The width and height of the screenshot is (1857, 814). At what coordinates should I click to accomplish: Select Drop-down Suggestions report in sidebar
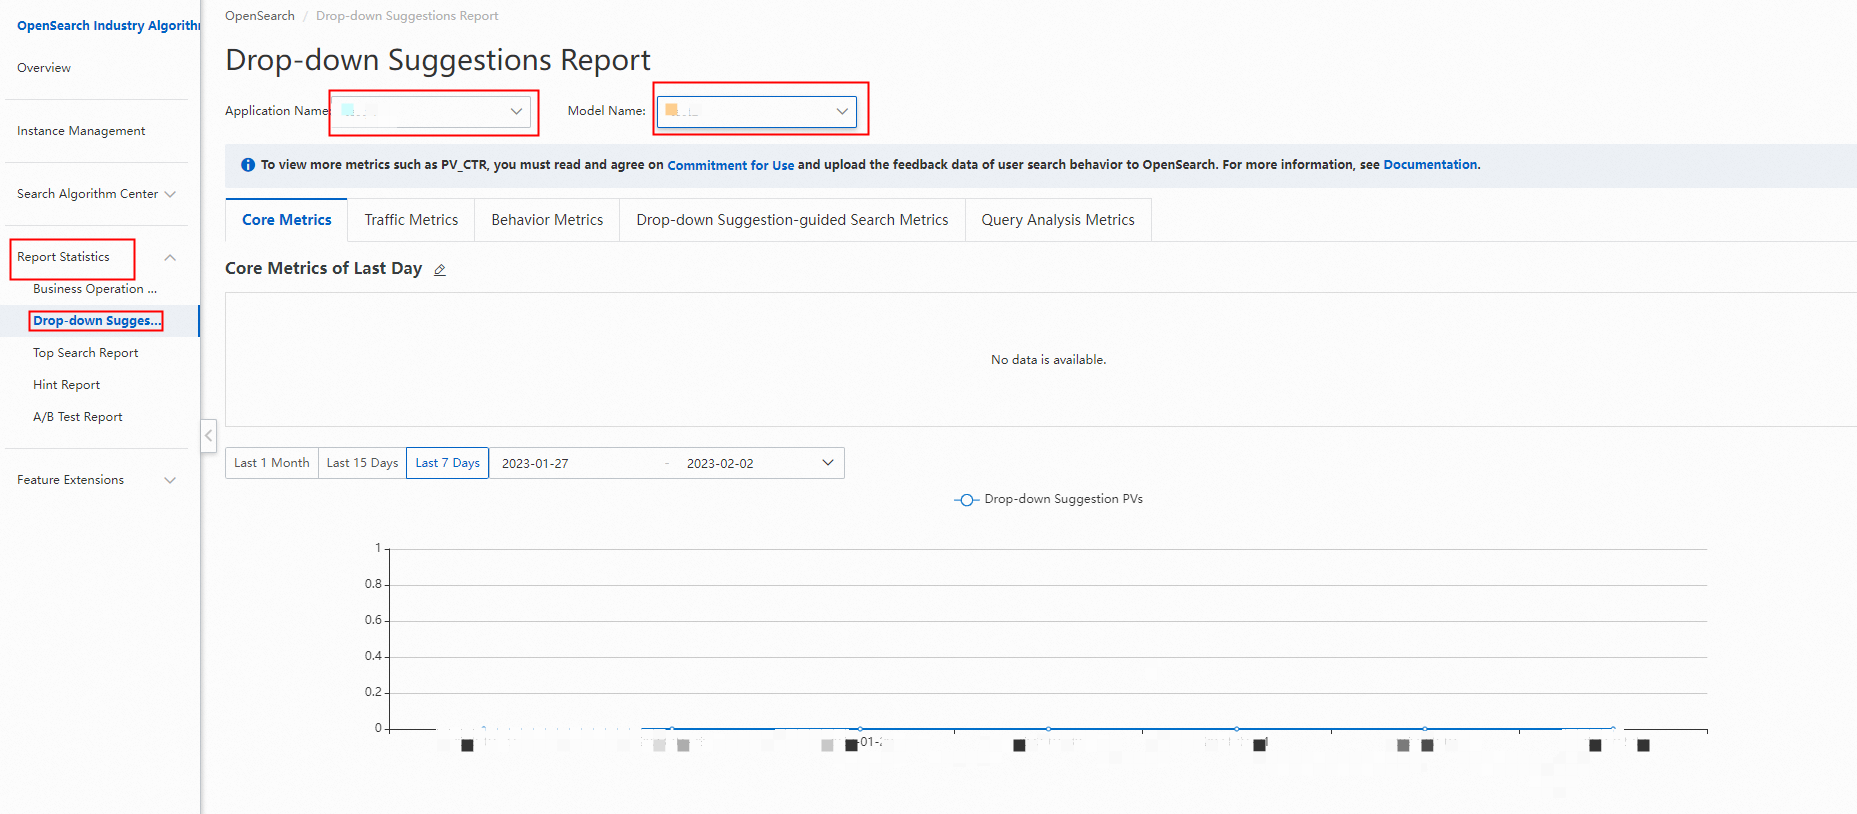coord(97,321)
